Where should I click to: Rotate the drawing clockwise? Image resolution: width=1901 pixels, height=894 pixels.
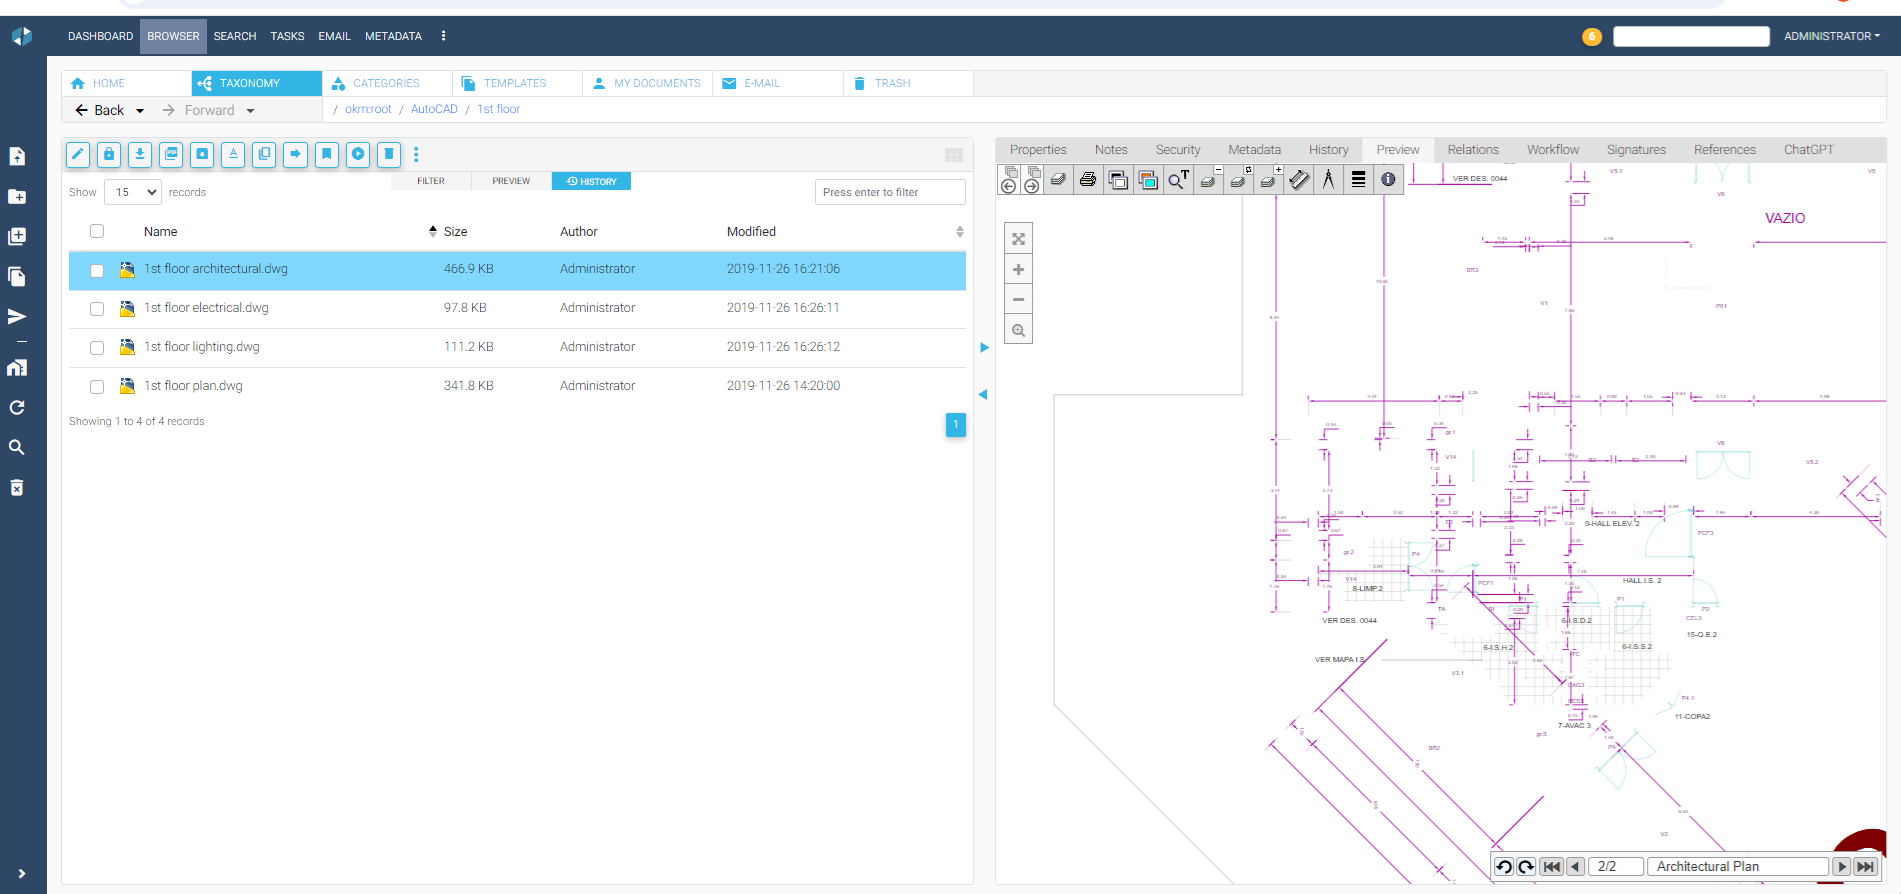[x=1526, y=867]
